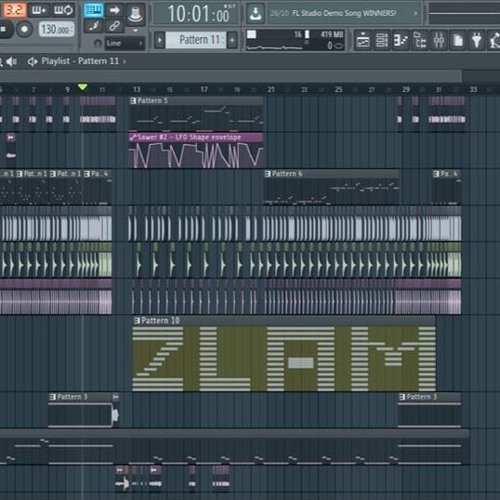
Task: Open the plugin picker plug icon
Action: (x=477, y=40)
